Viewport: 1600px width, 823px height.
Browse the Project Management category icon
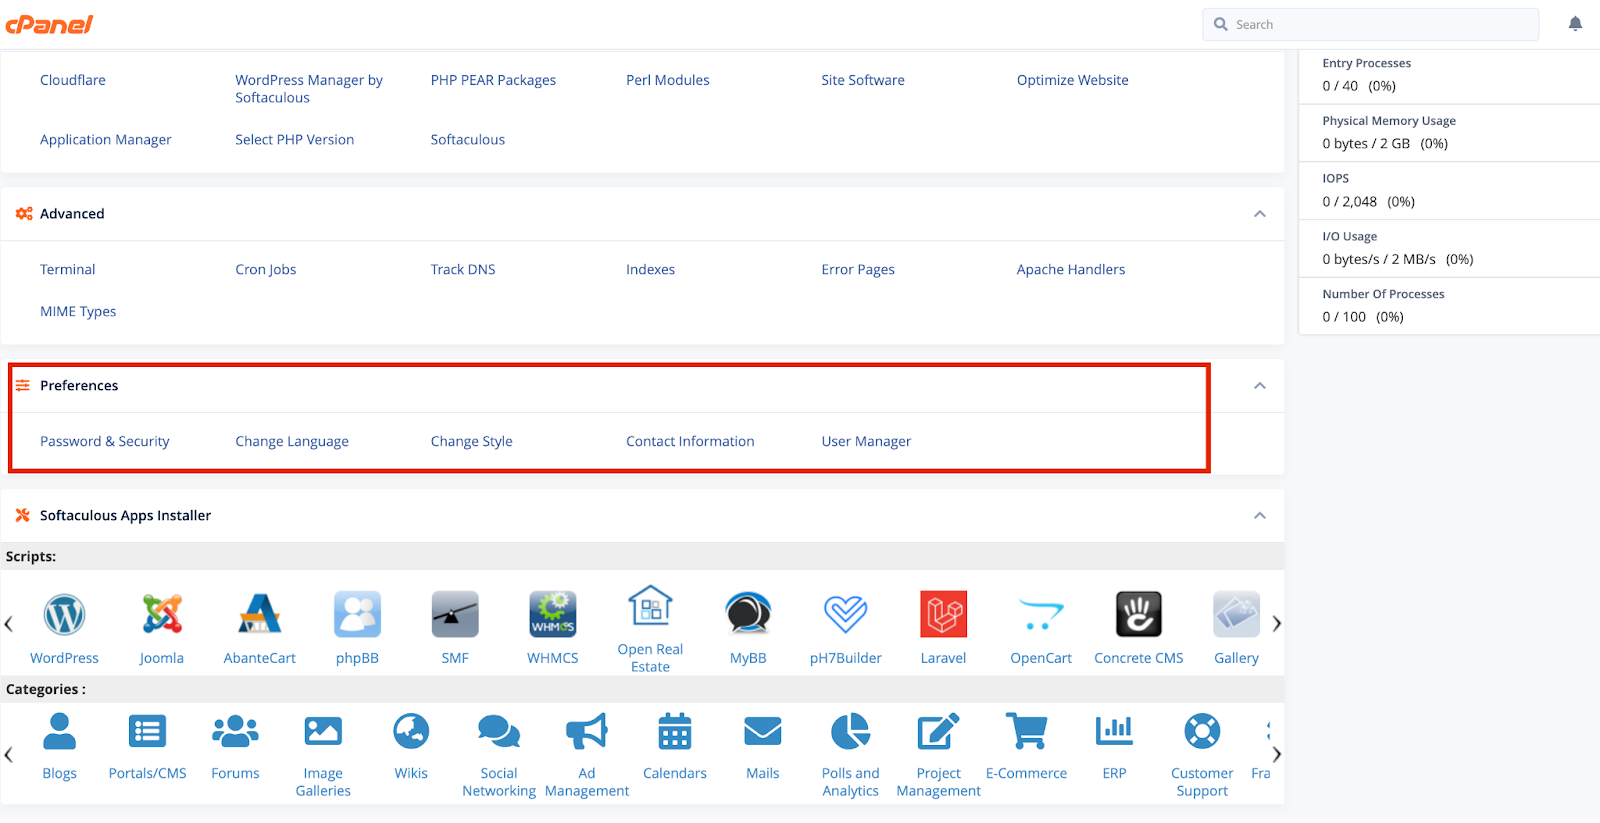939,732
